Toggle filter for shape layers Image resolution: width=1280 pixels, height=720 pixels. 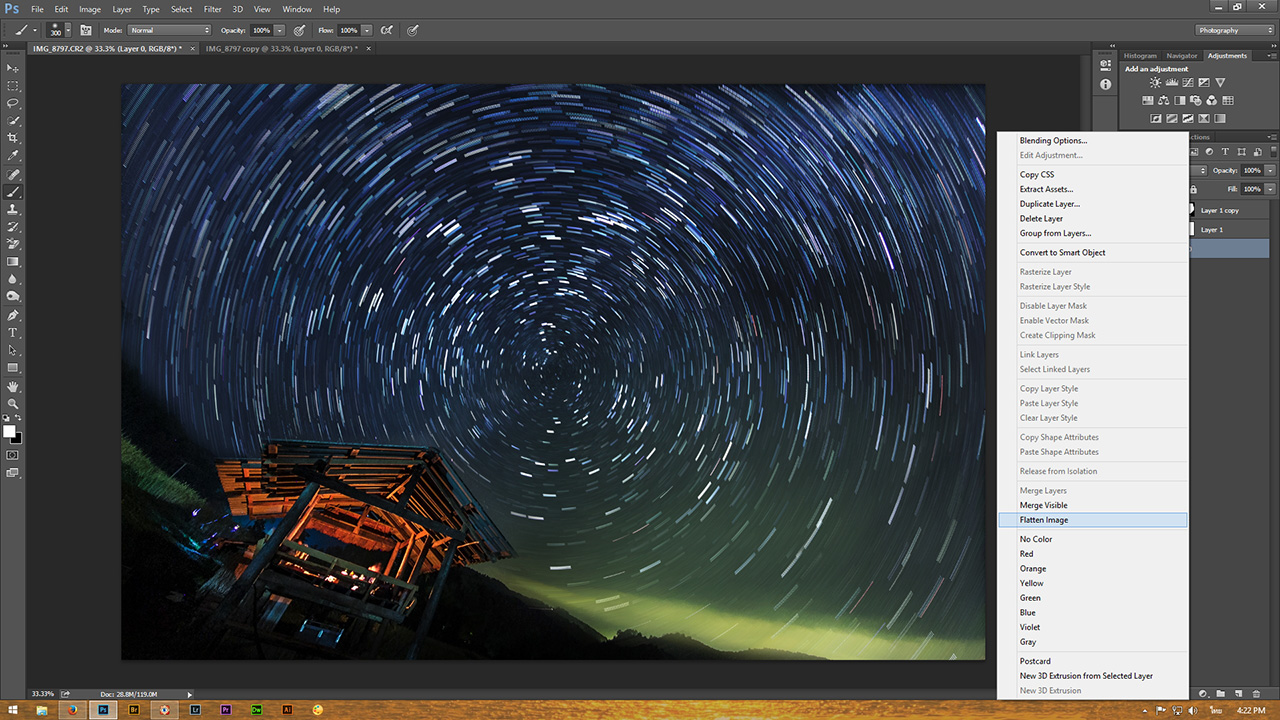coord(1241,152)
